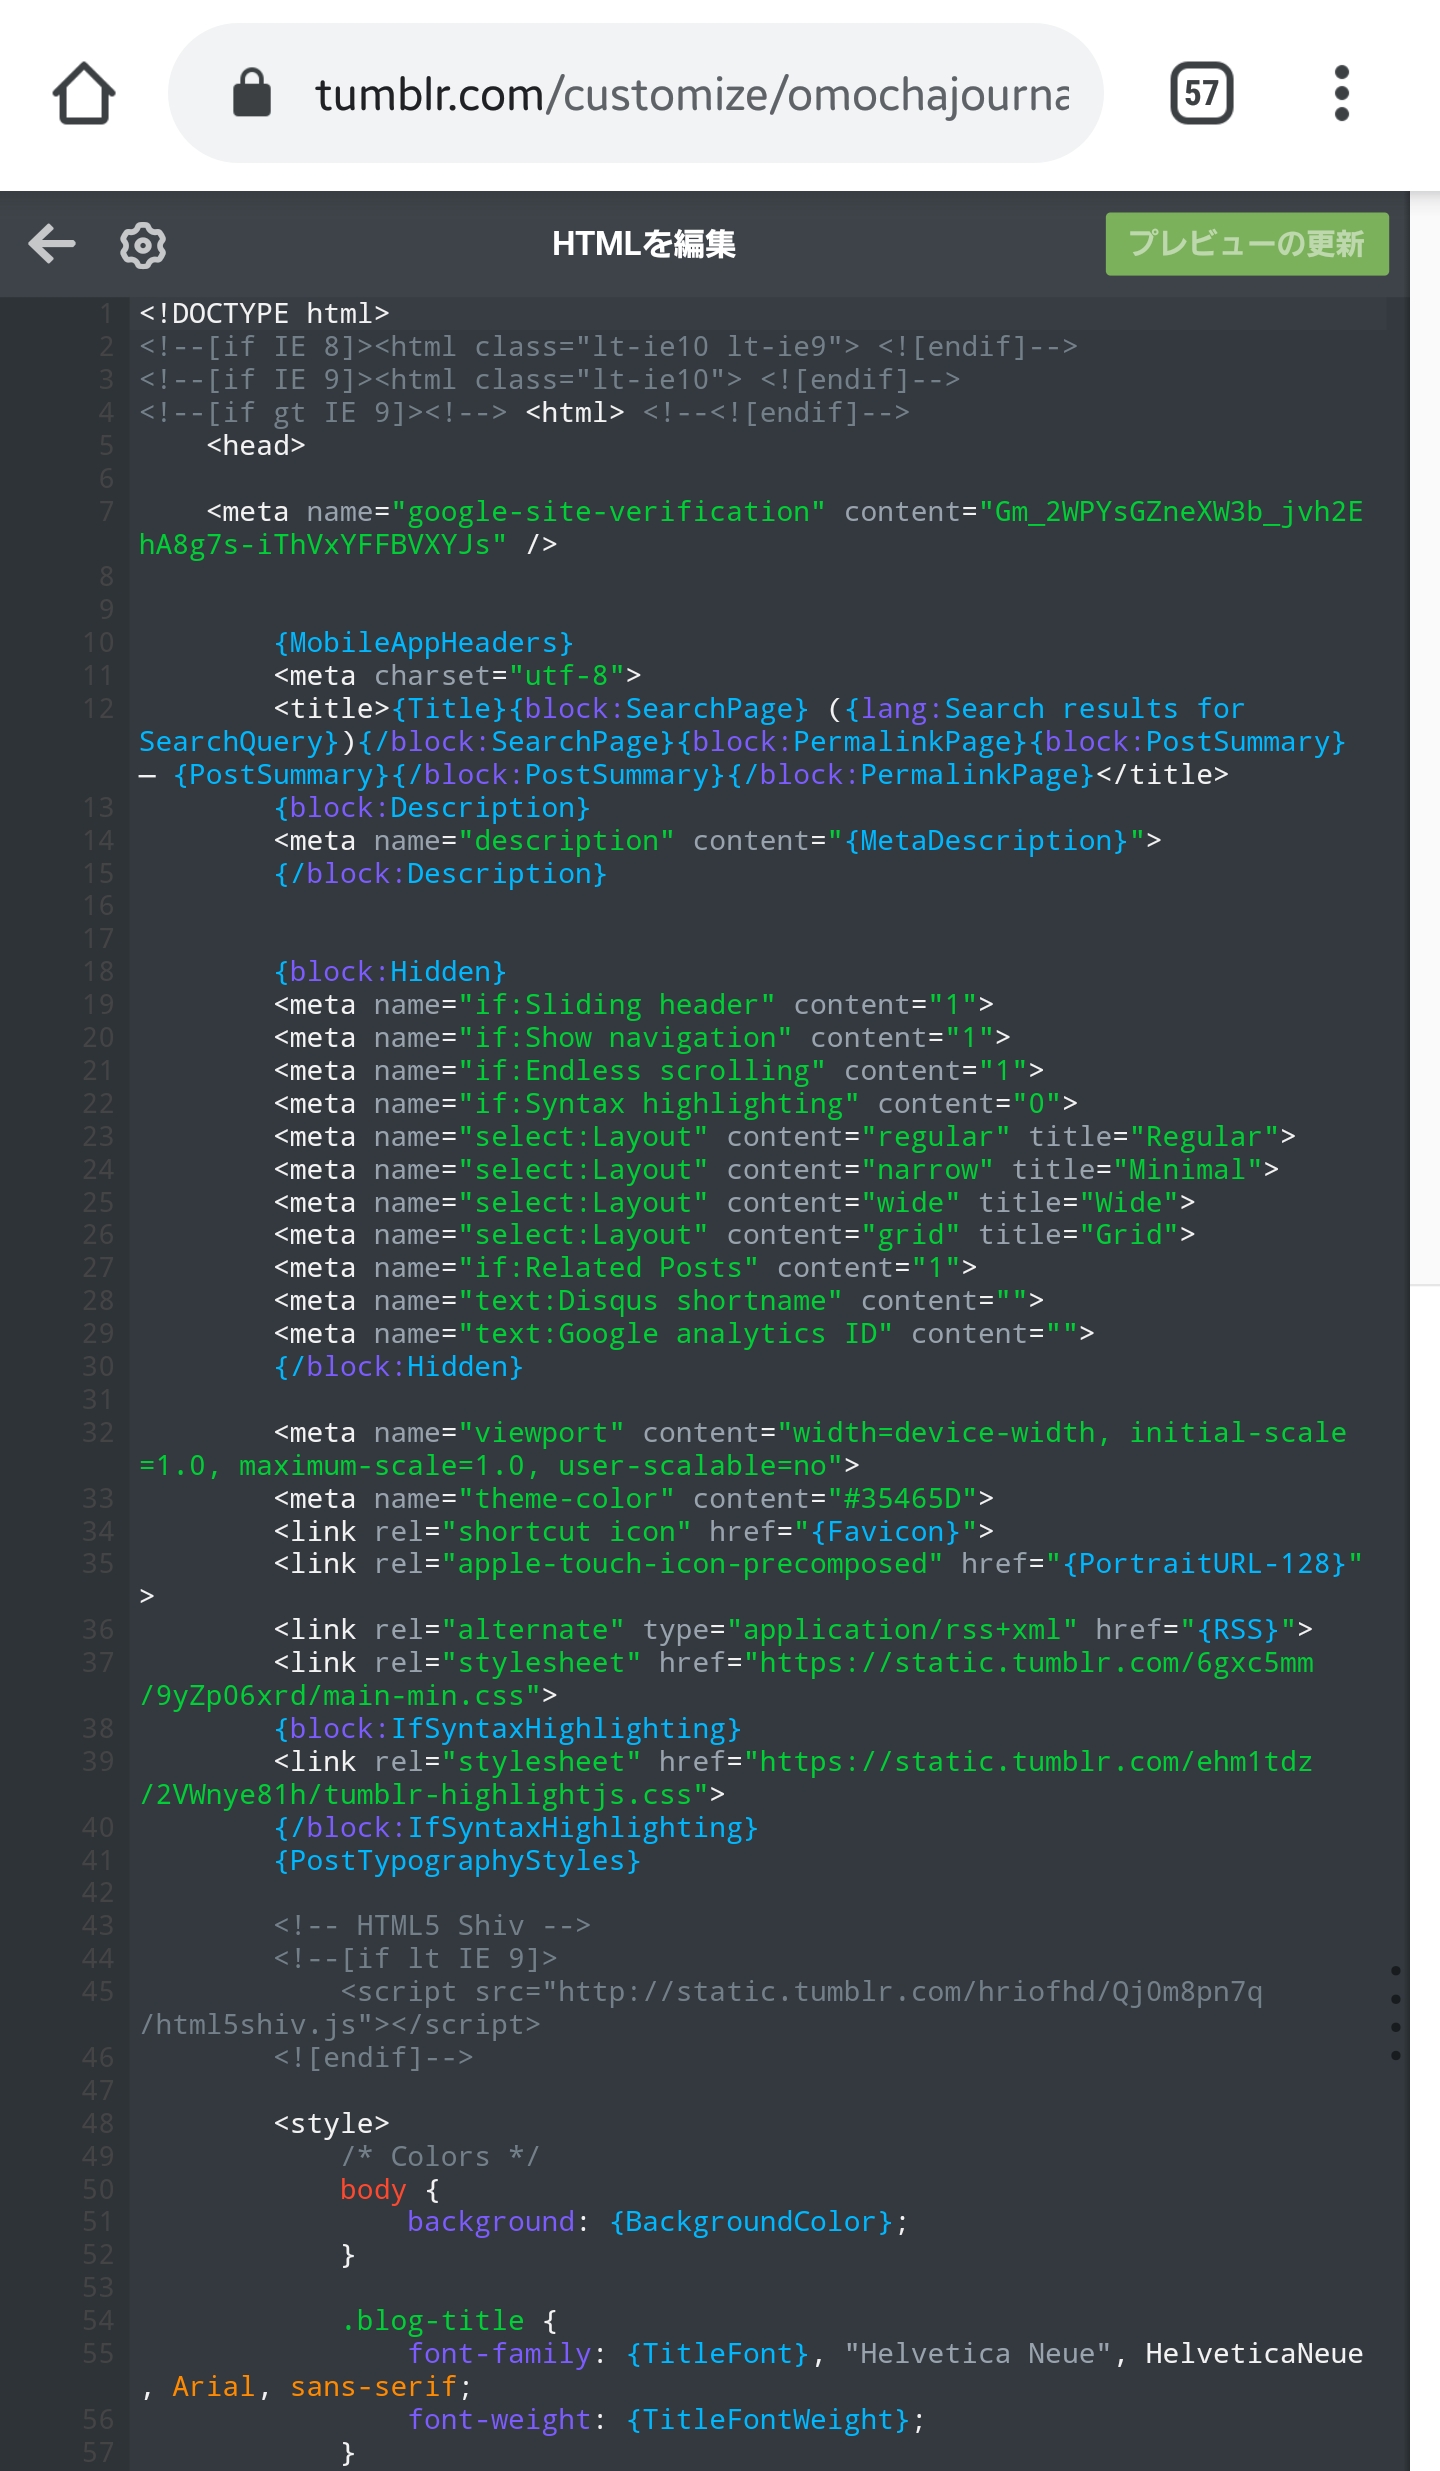This screenshot has width=1440, height=2471.
Task: Click "google-site-verification" attribute value
Action: 609,512
